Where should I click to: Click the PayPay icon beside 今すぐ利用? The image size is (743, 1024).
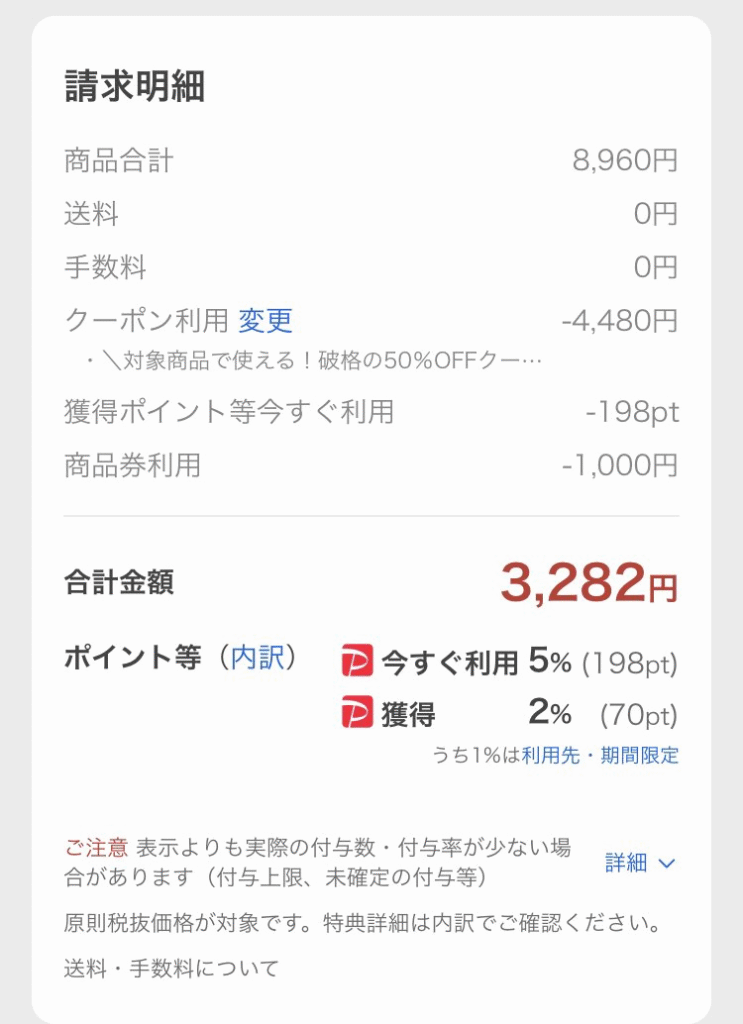coord(357,660)
